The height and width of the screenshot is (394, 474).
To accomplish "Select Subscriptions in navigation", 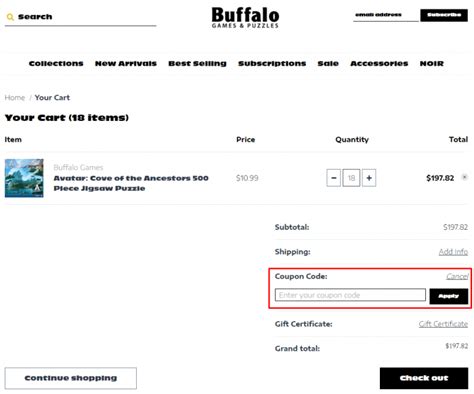I will 272,63.
